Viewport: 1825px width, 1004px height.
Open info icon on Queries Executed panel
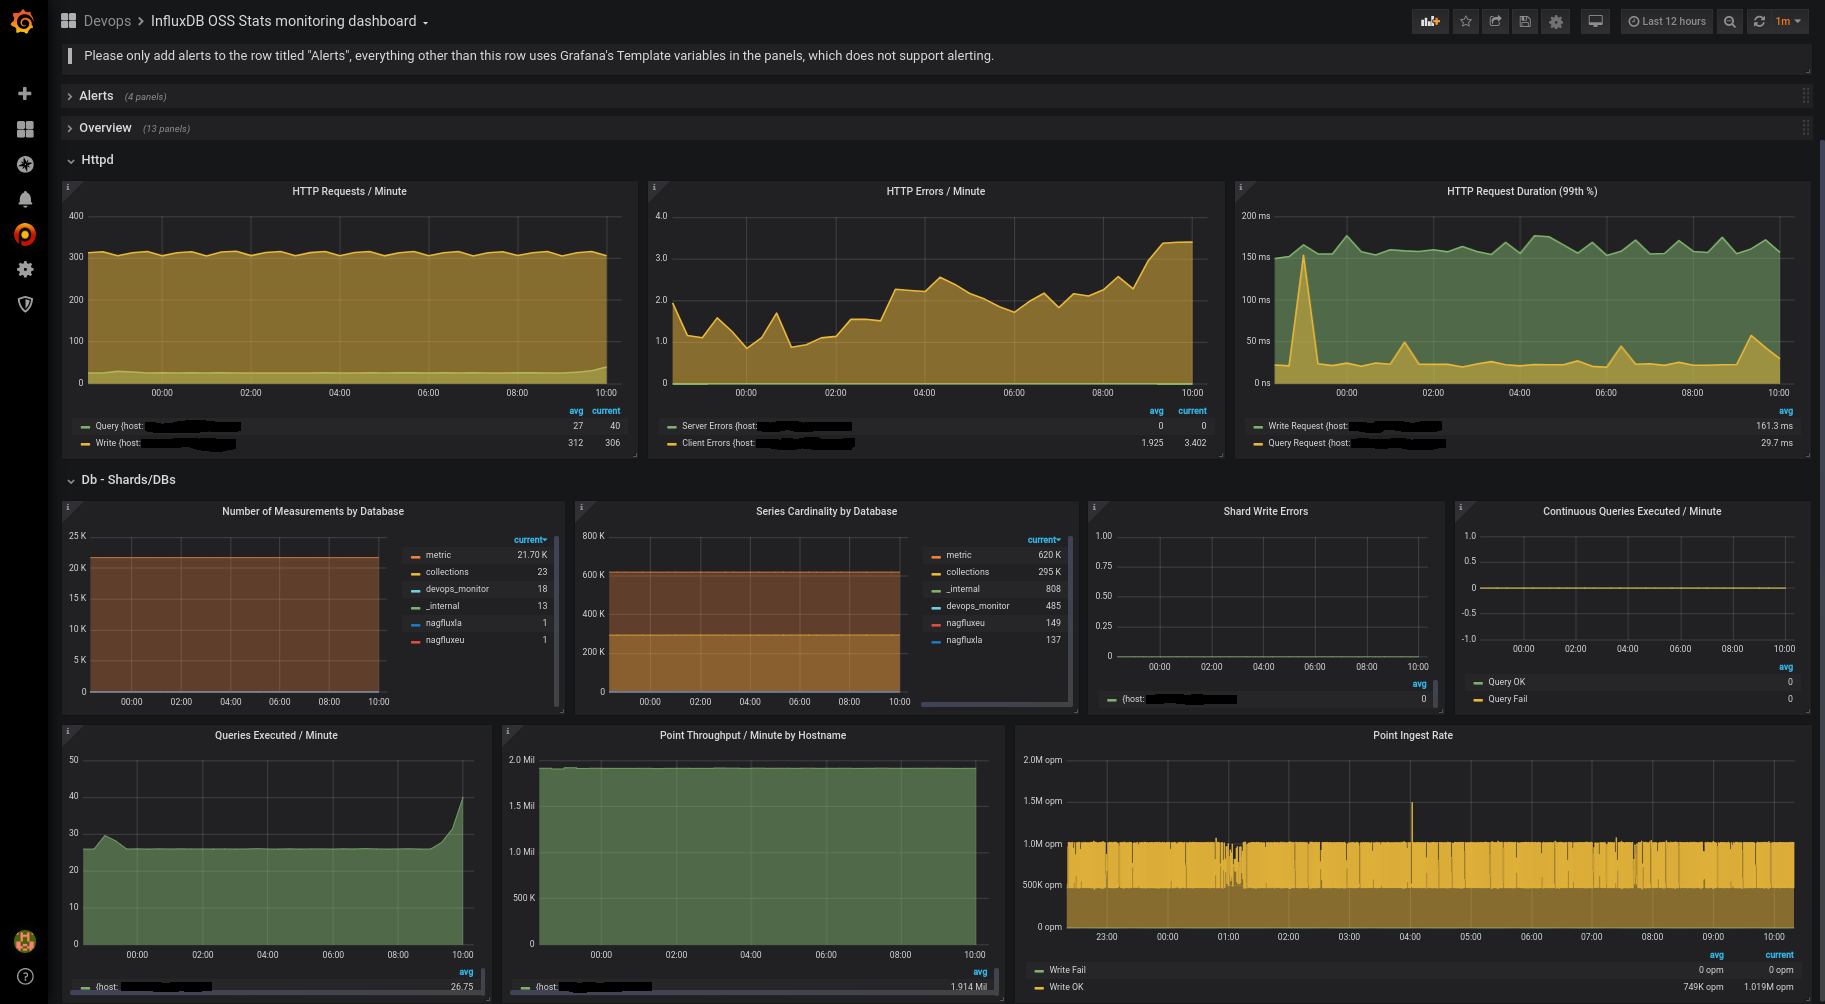coord(68,731)
